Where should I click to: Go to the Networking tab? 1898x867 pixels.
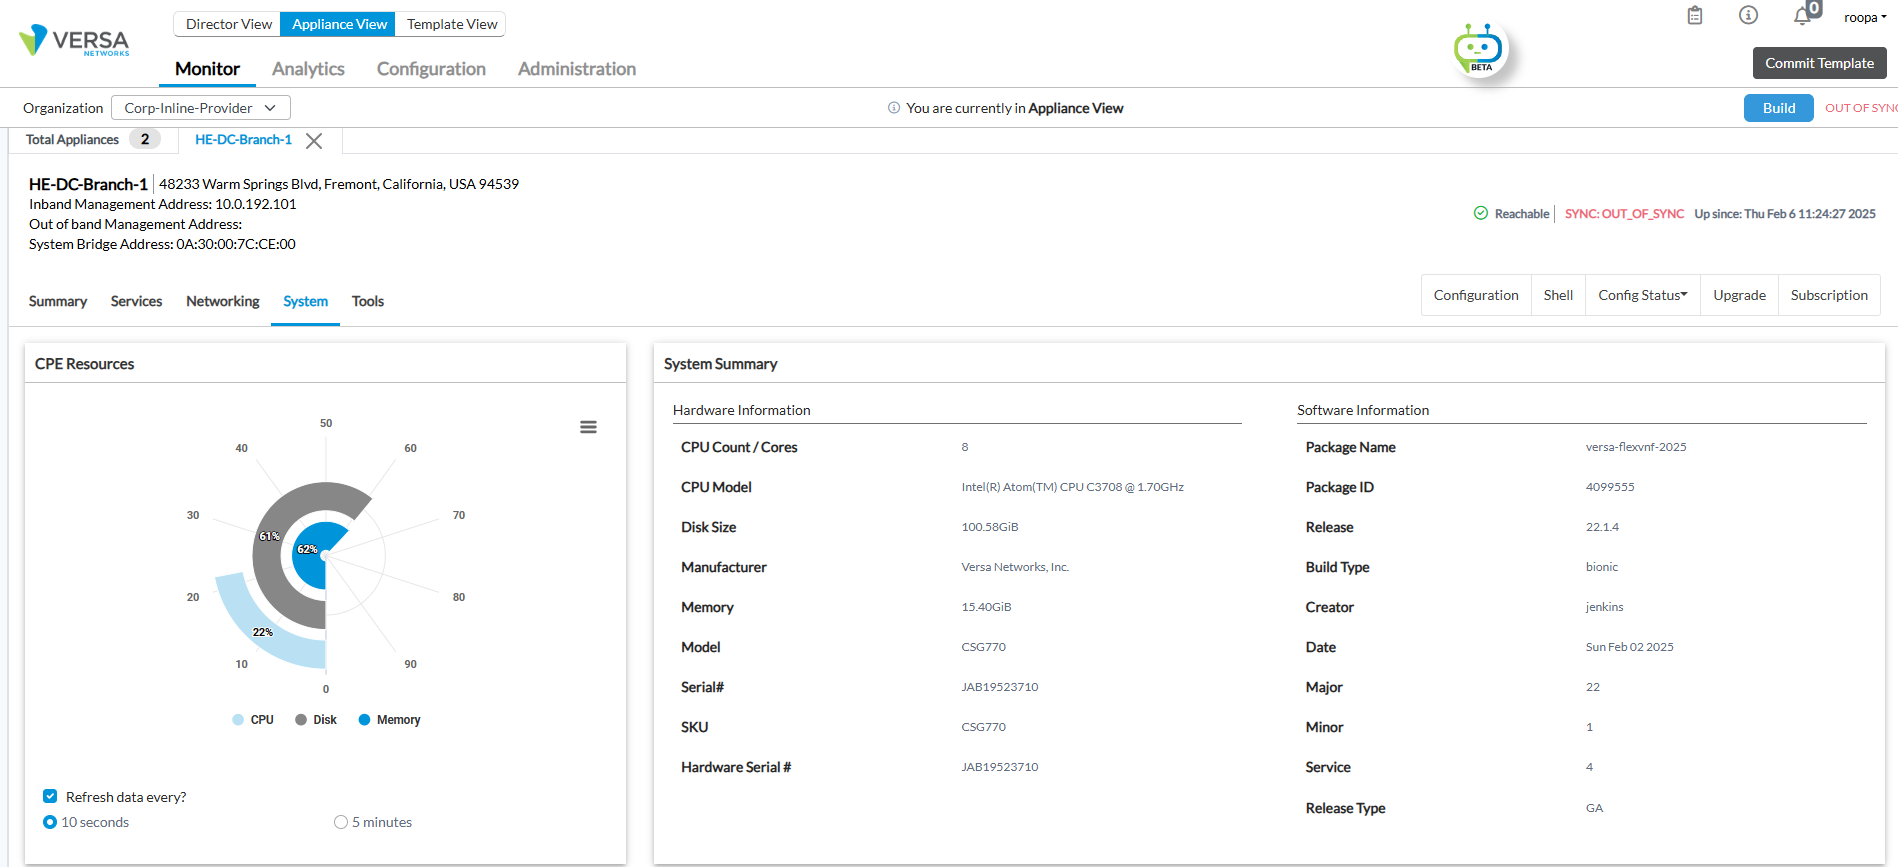(223, 301)
